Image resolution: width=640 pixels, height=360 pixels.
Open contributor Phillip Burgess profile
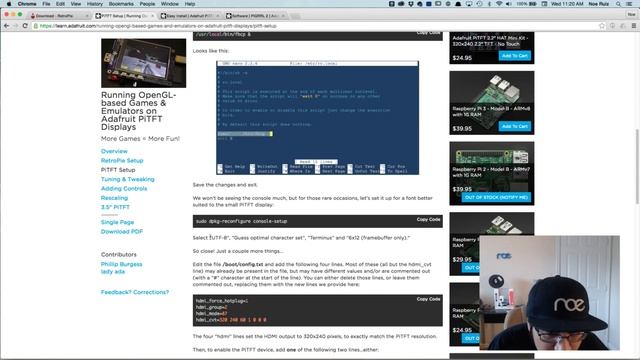(x=122, y=264)
